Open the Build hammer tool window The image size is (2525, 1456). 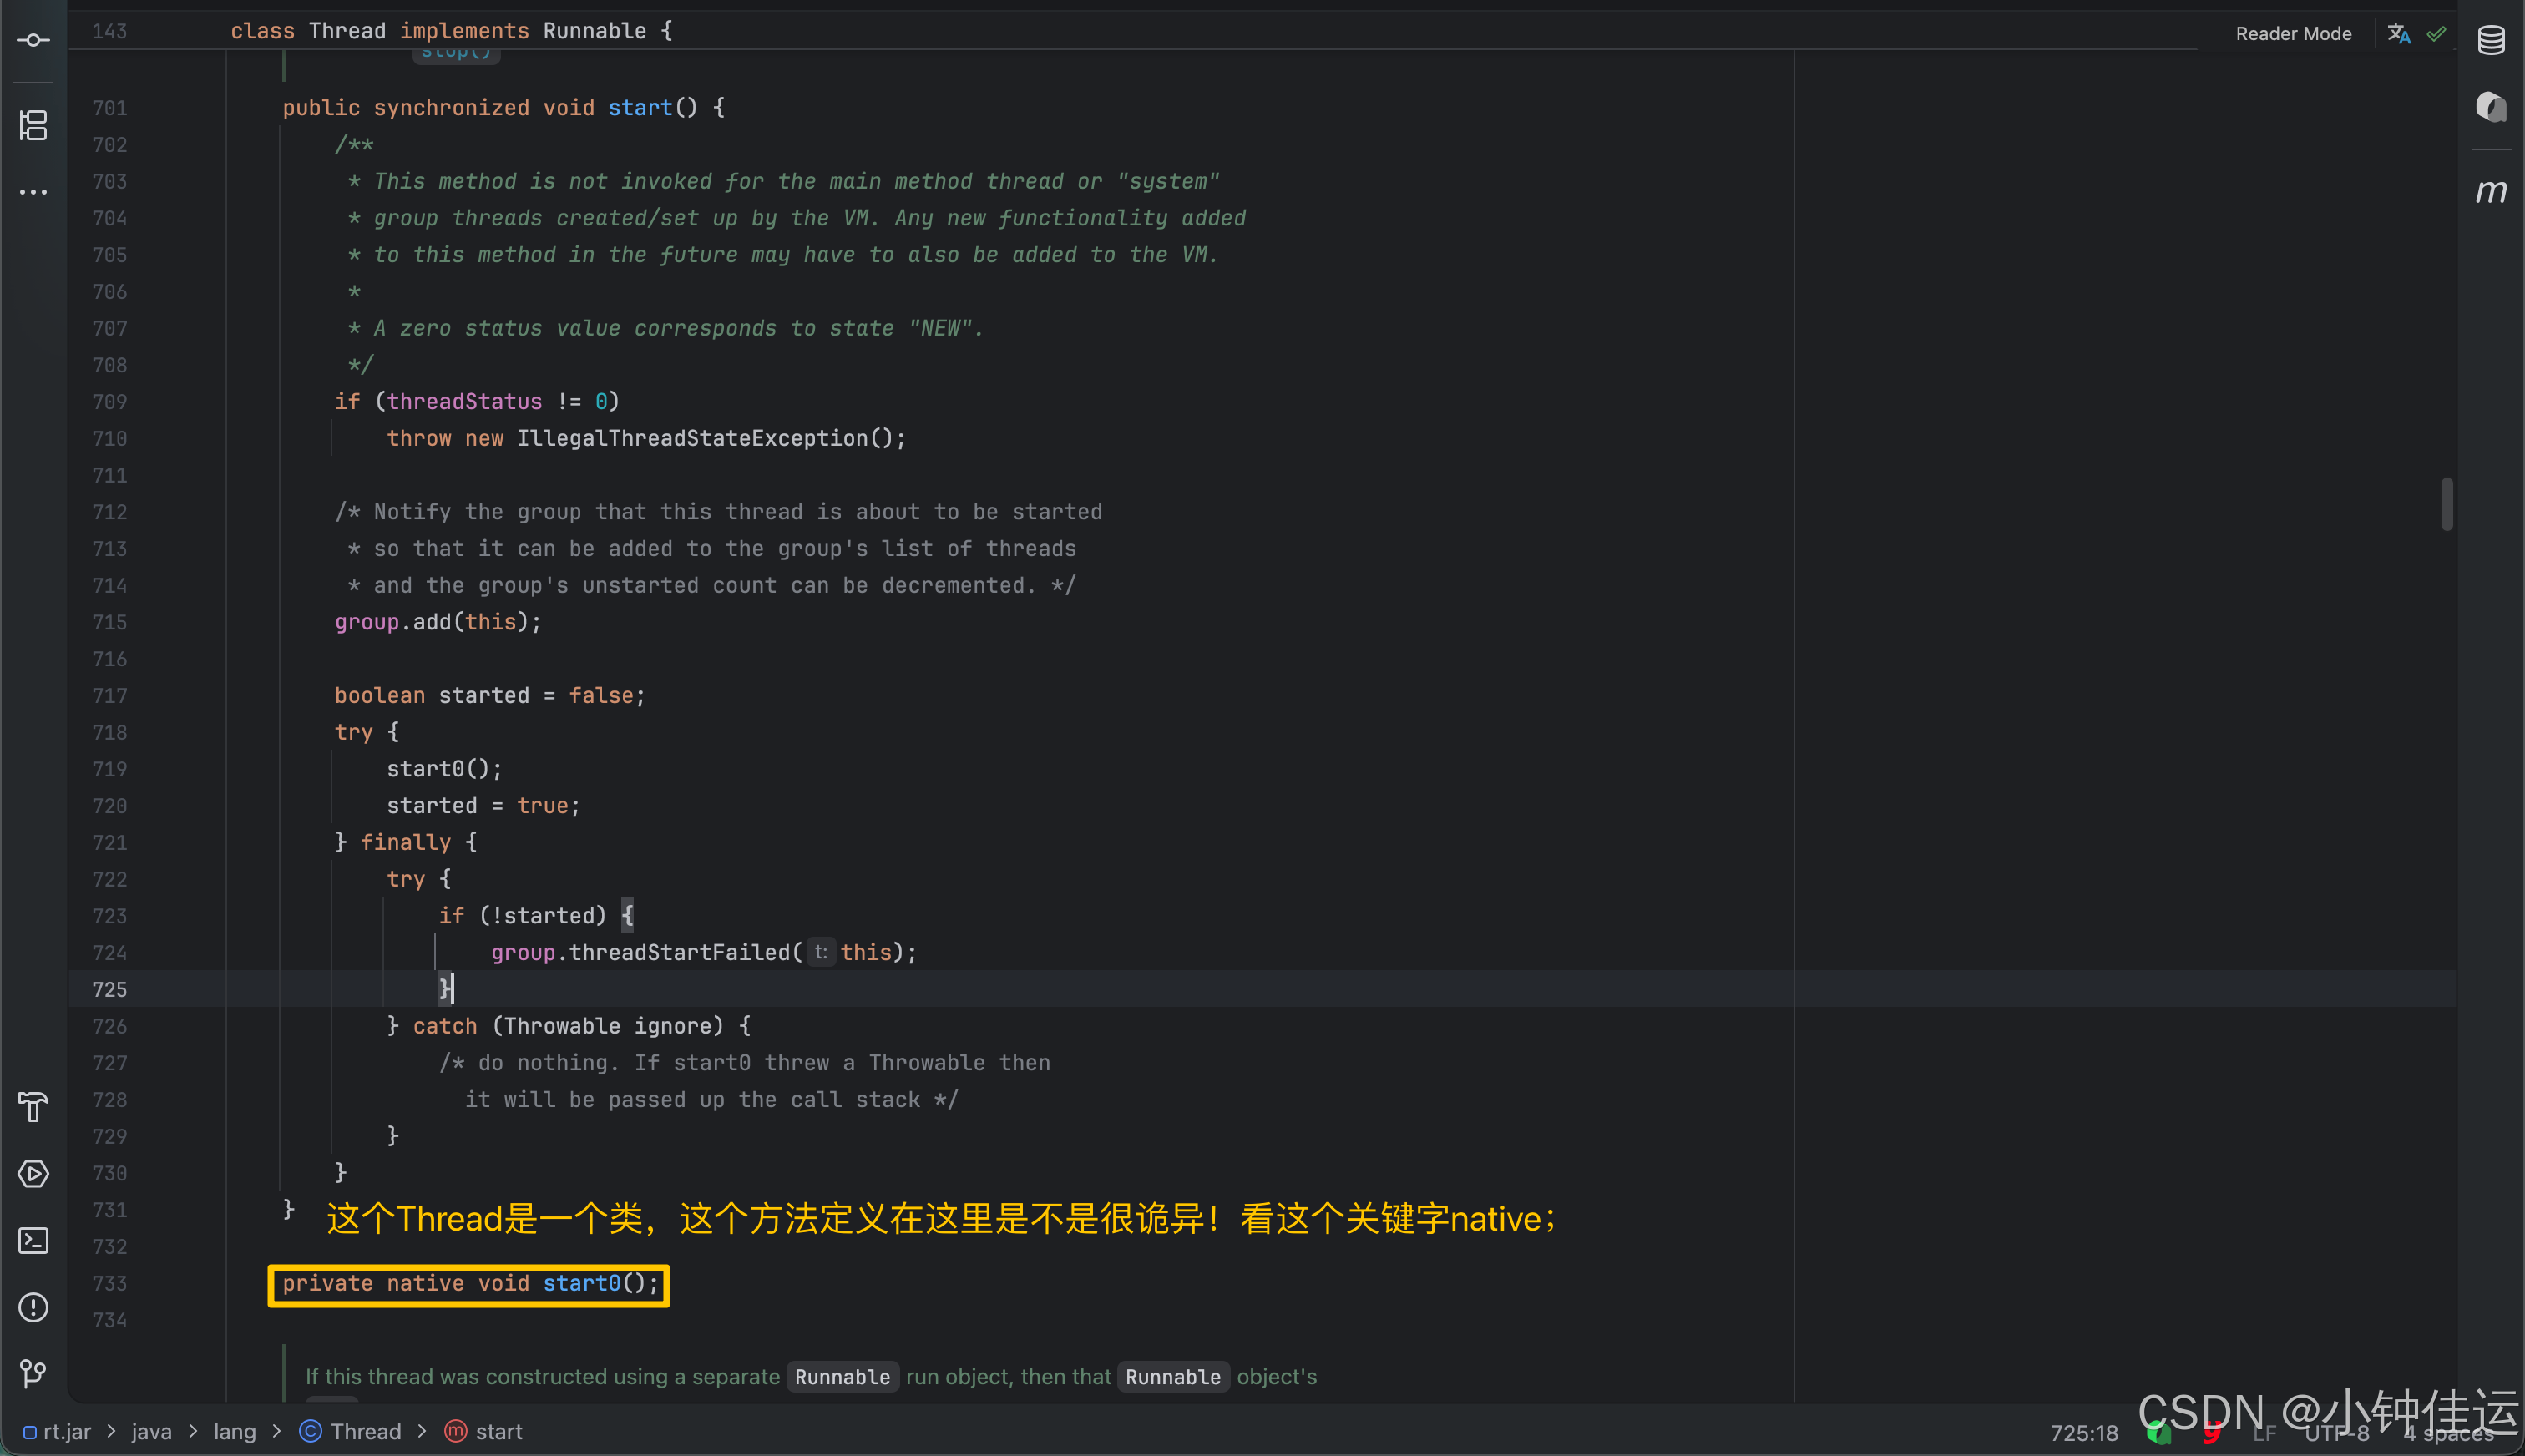[33, 1106]
